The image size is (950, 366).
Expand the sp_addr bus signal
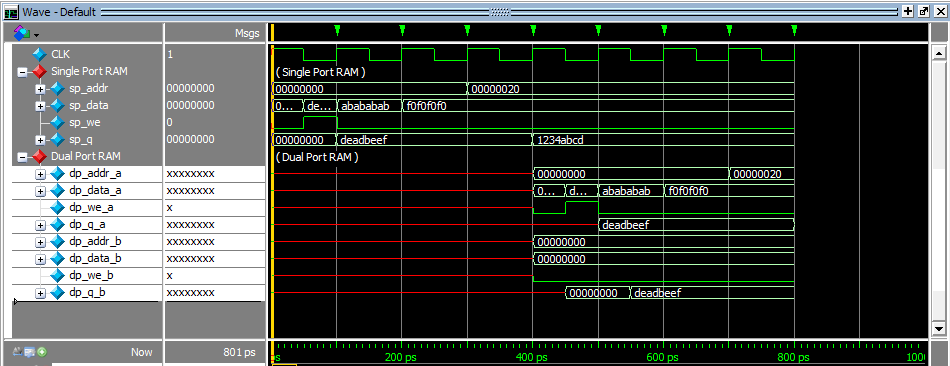click(x=41, y=89)
